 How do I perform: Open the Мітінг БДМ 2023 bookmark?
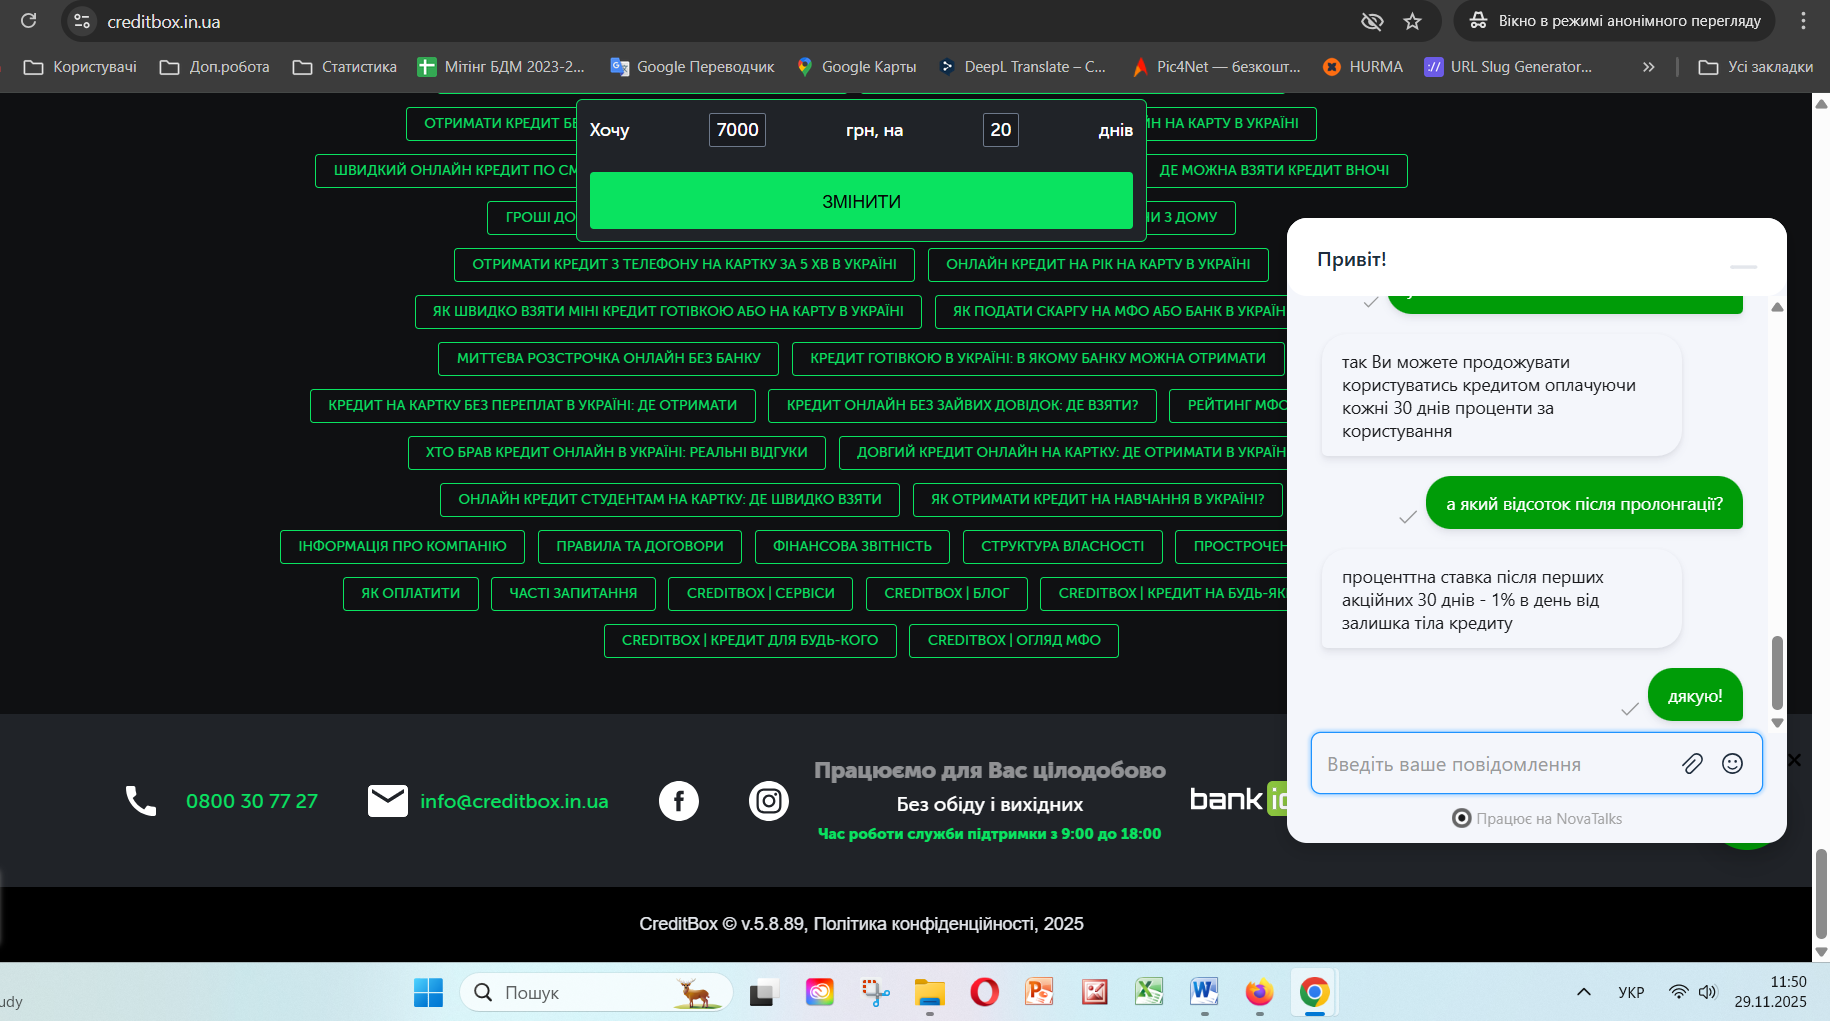coord(501,67)
